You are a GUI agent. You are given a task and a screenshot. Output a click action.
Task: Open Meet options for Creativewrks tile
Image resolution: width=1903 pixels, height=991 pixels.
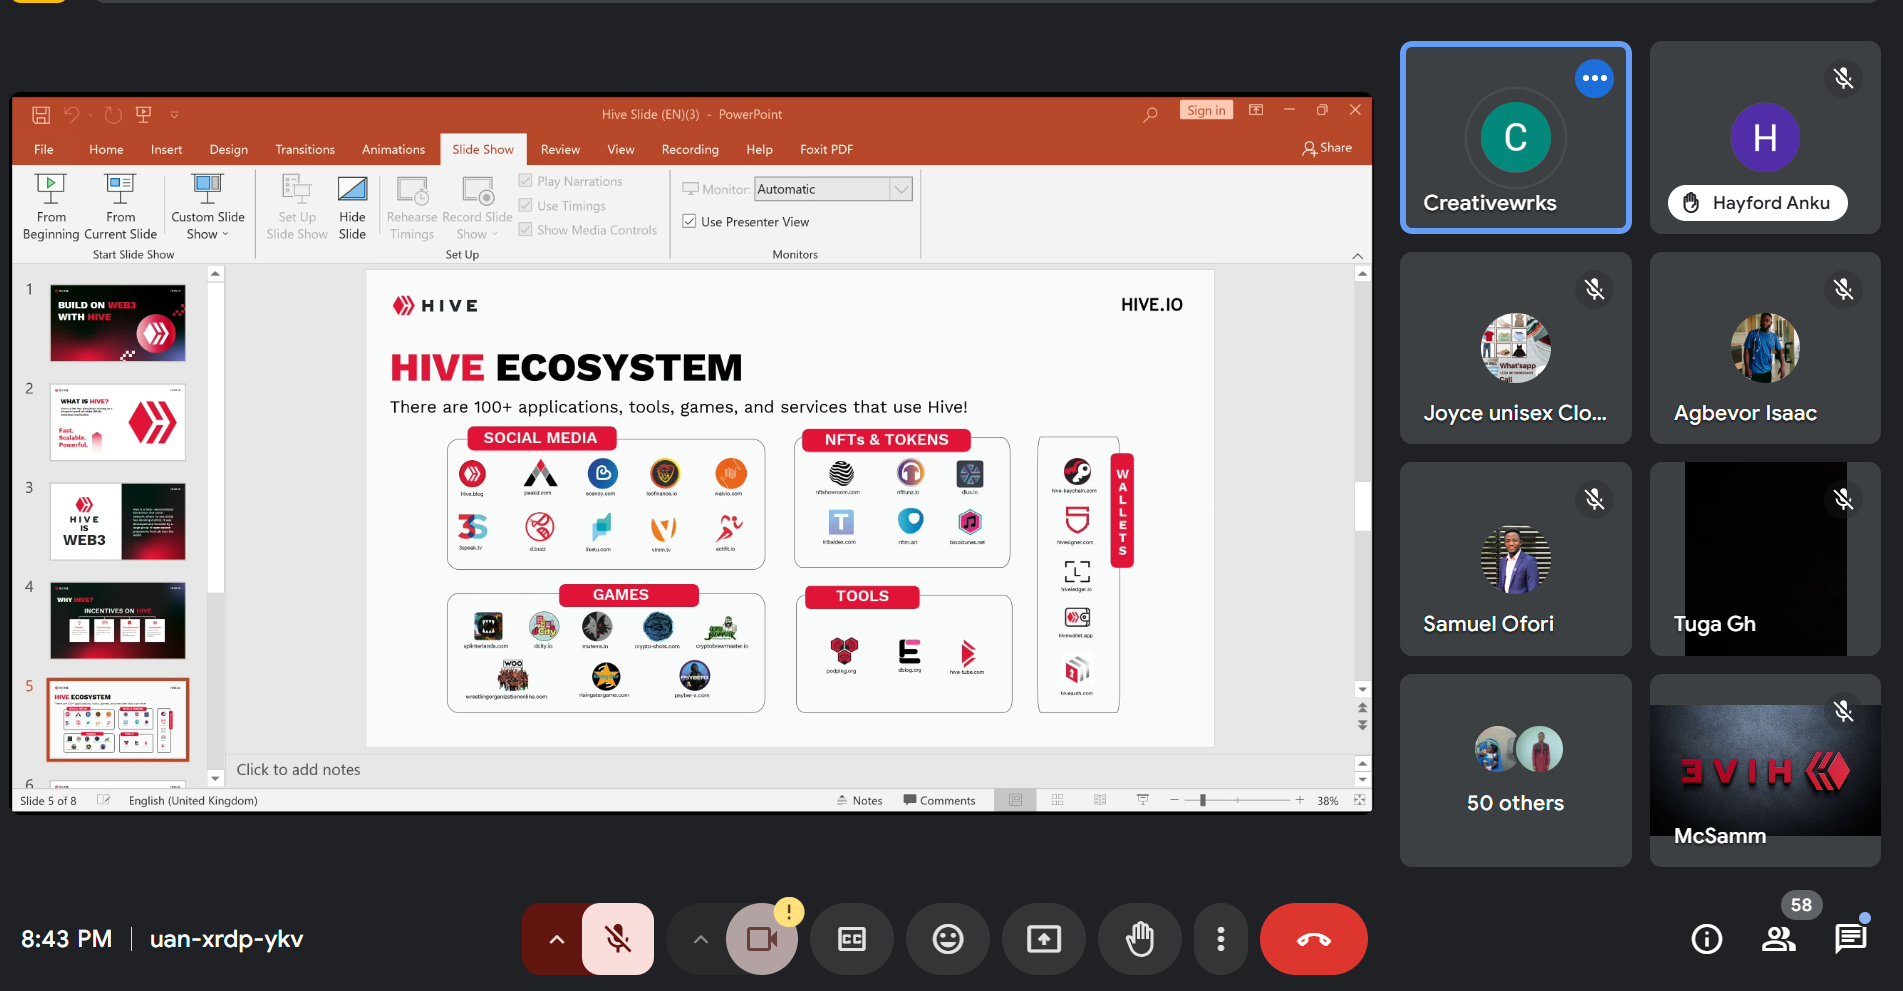(1594, 78)
